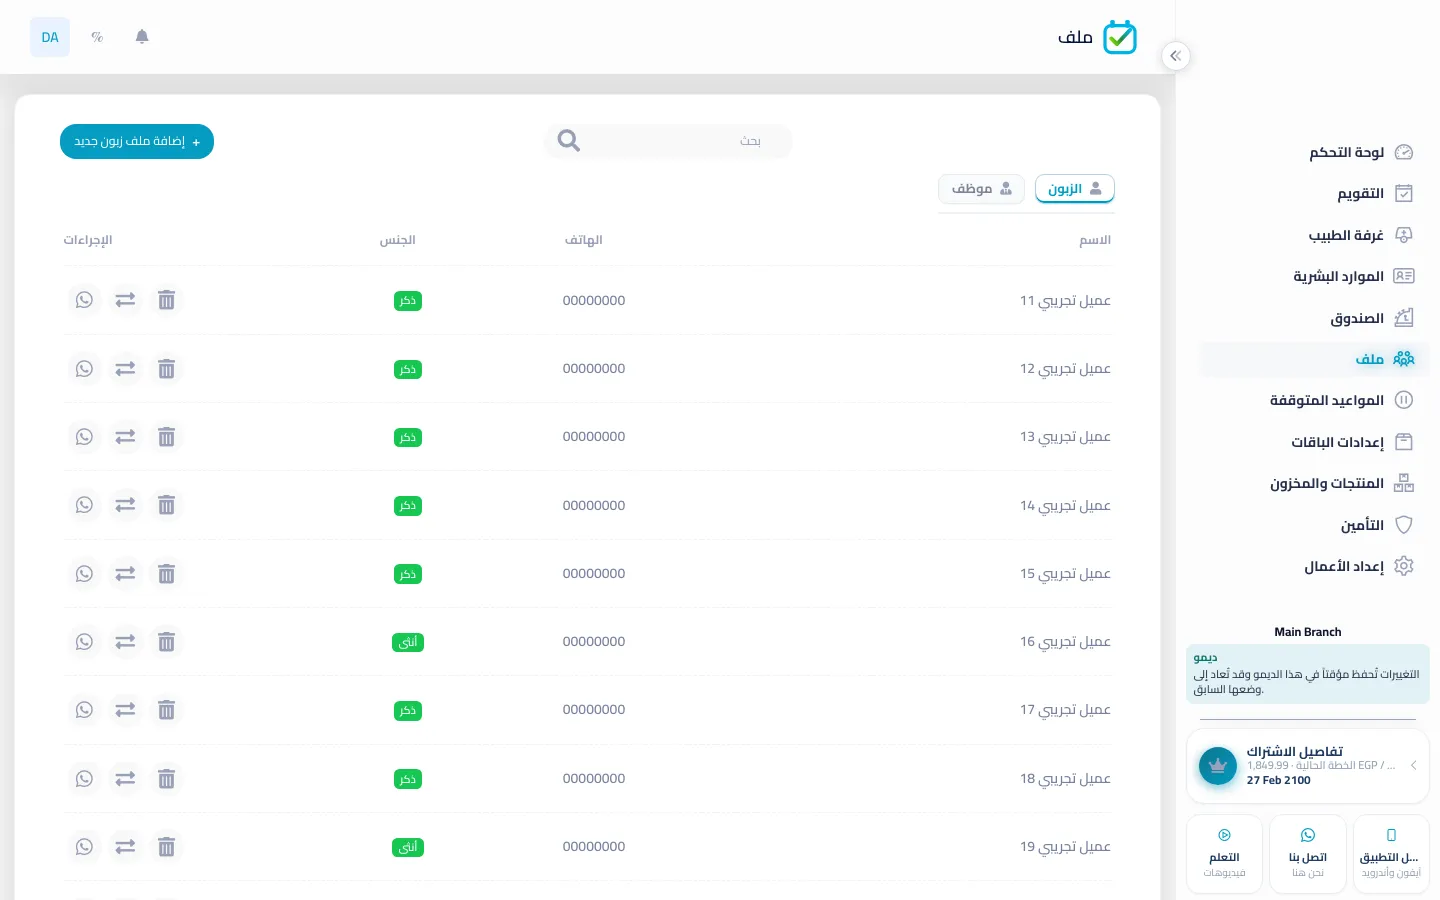Screen dimensions: 1440x900
Task: Click the التعلم videos button
Action: pyautogui.click(x=1224, y=854)
